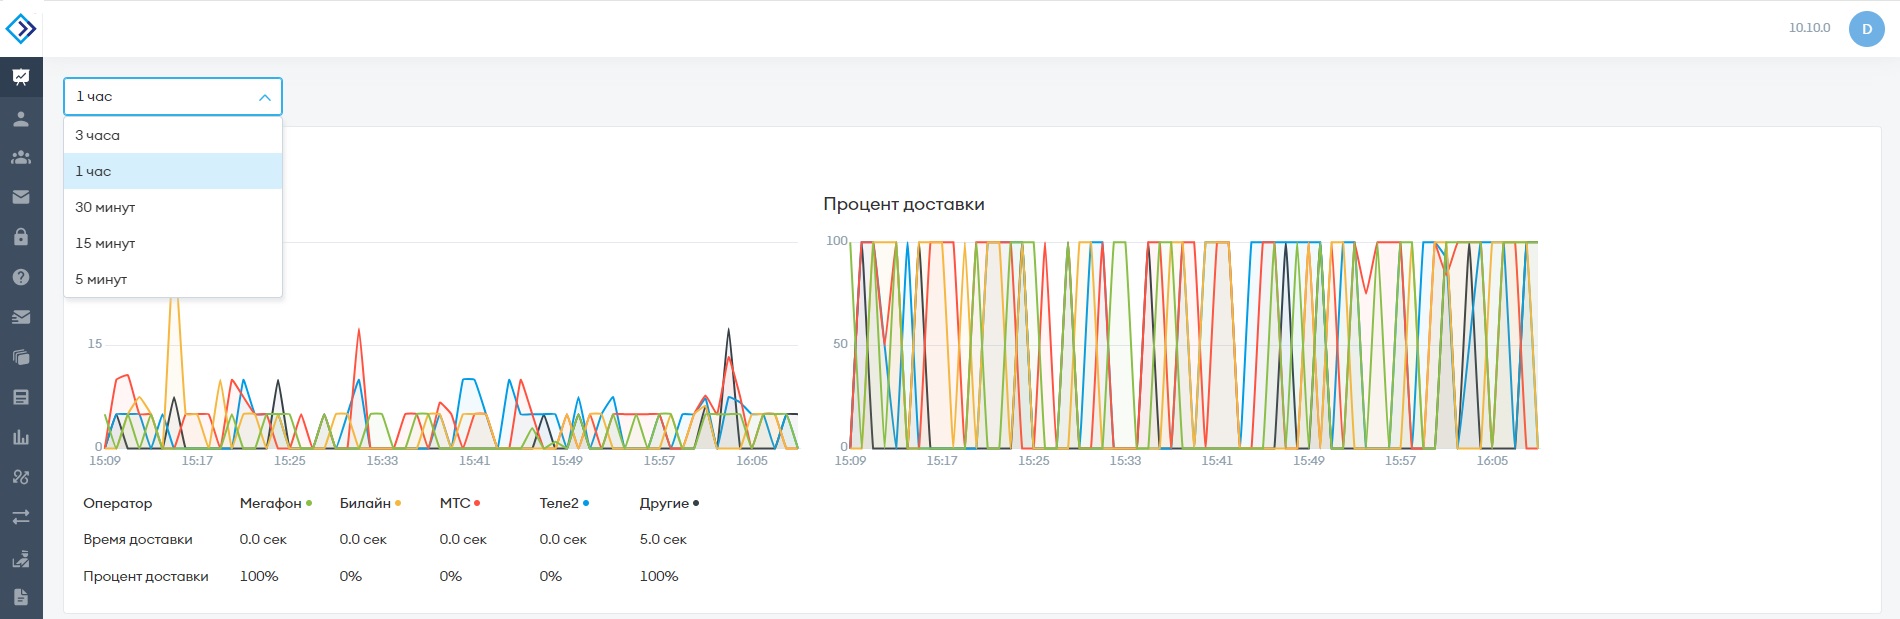Open the user group icon in sidebar

[21, 157]
